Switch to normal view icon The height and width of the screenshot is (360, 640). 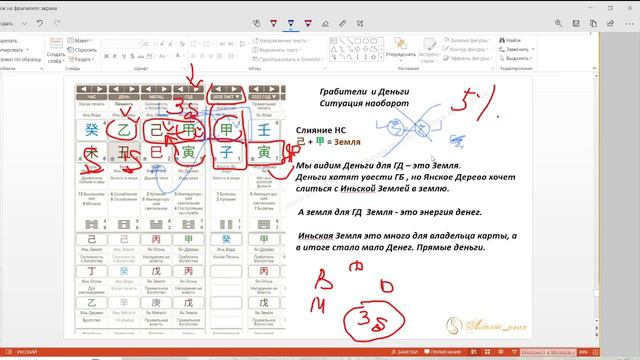(x=473, y=352)
